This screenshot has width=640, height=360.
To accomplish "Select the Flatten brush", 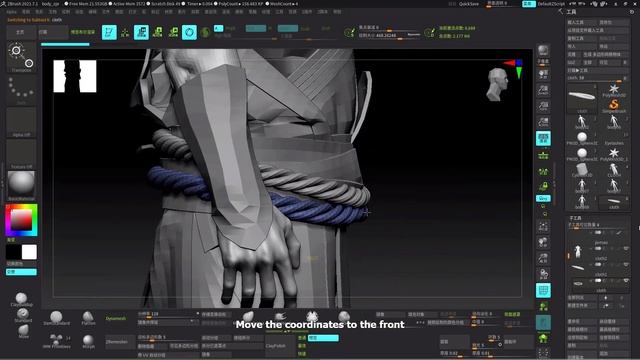I will pos(88,318).
